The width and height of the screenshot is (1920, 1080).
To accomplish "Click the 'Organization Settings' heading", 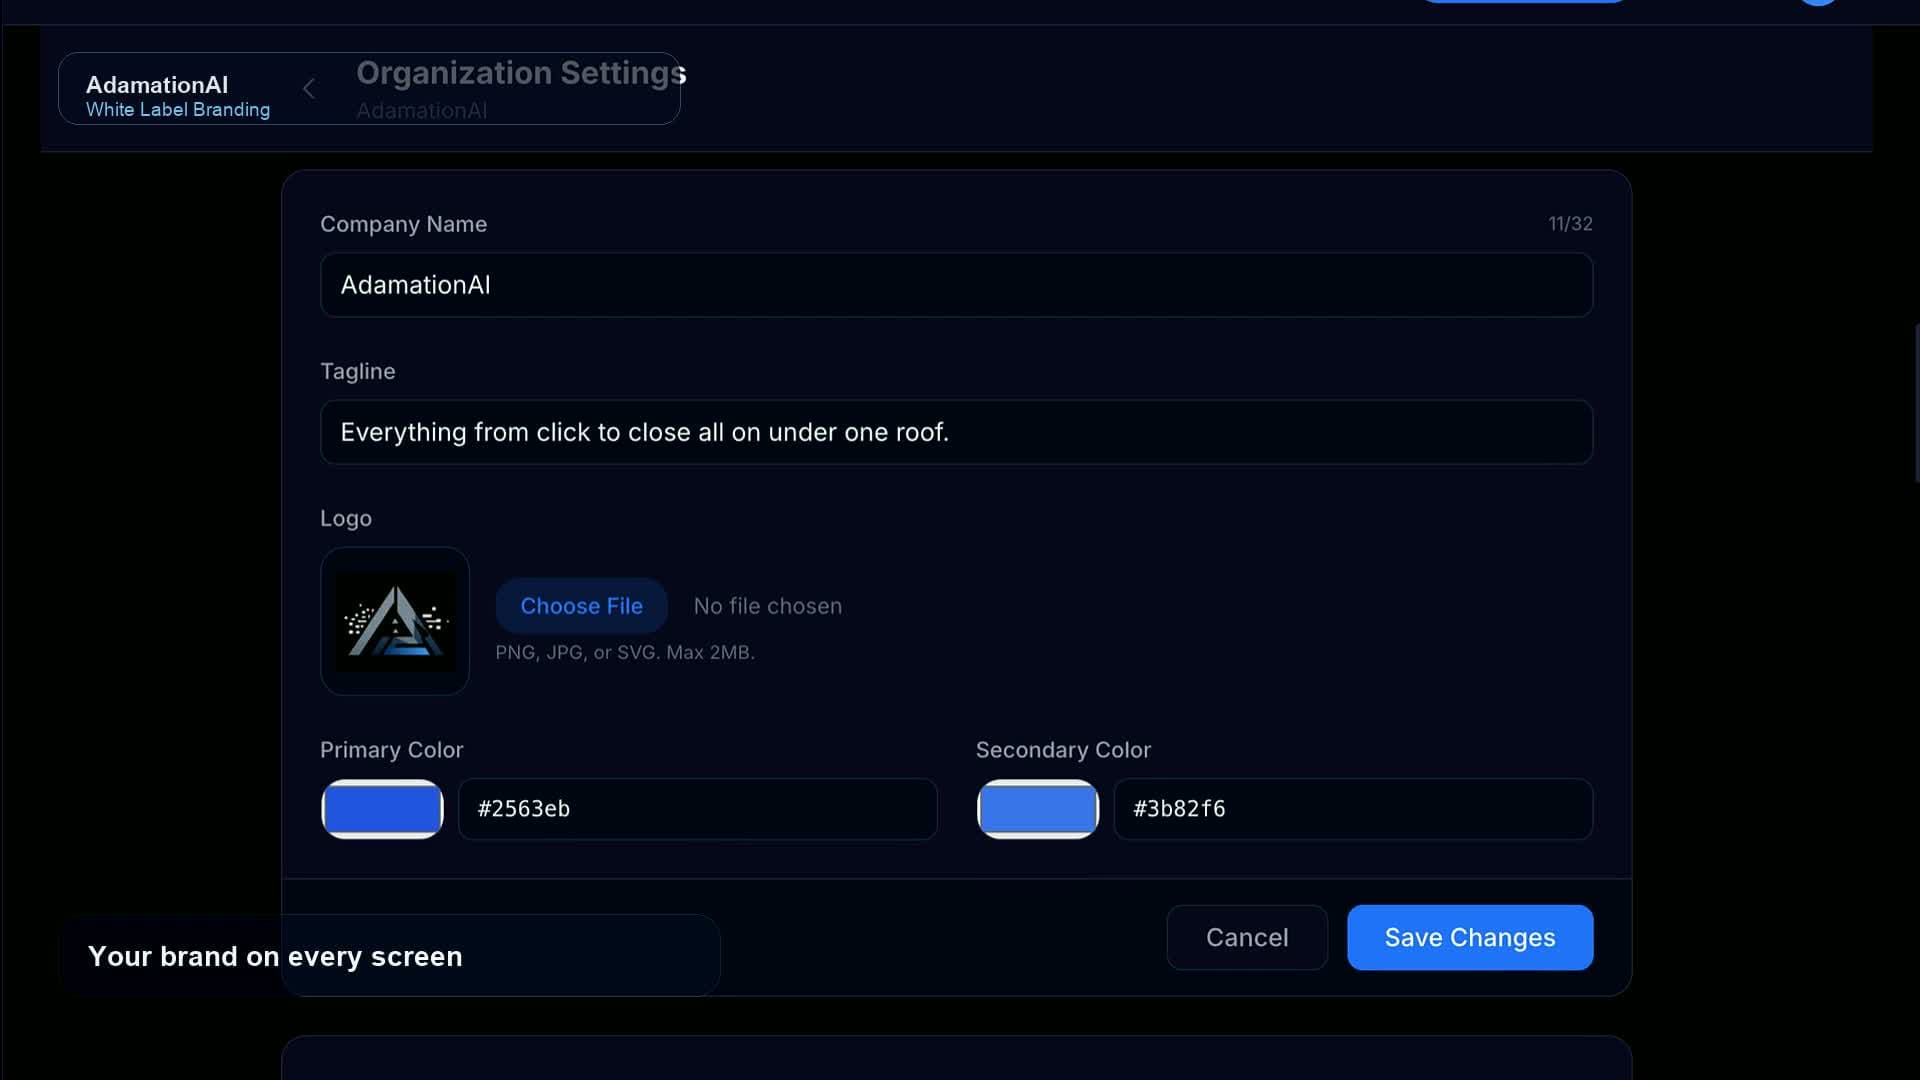I will coord(521,73).
